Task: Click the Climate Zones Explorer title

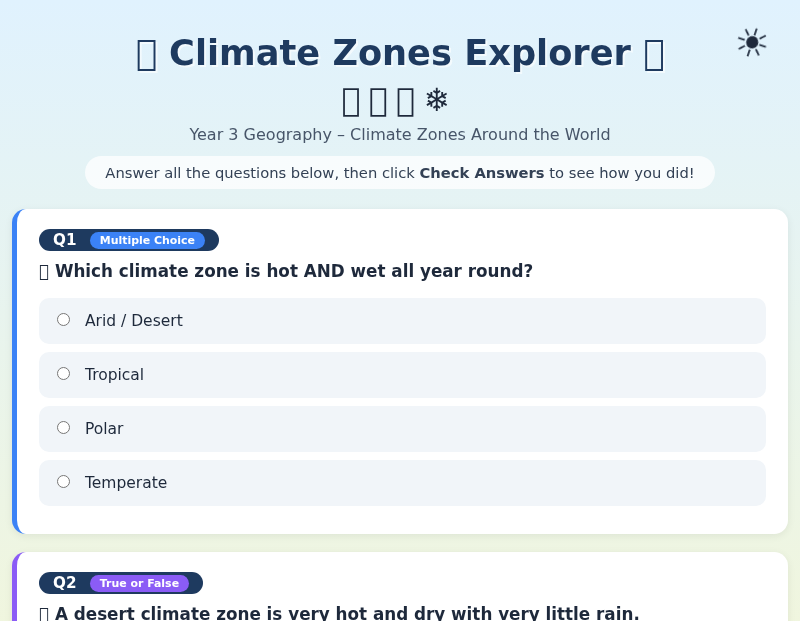Action: pos(400,53)
